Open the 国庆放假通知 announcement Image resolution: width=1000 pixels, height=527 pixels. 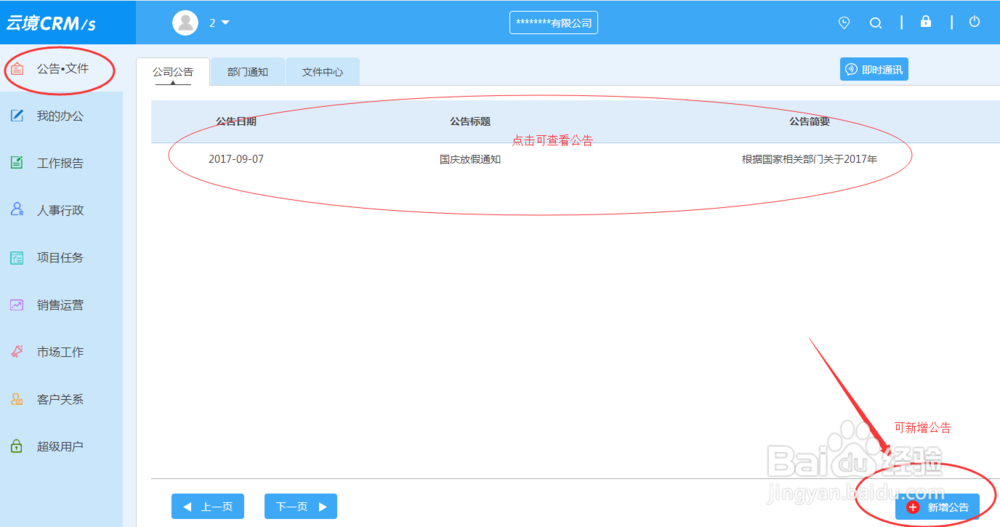pyautogui.click(x=470, y=160)
